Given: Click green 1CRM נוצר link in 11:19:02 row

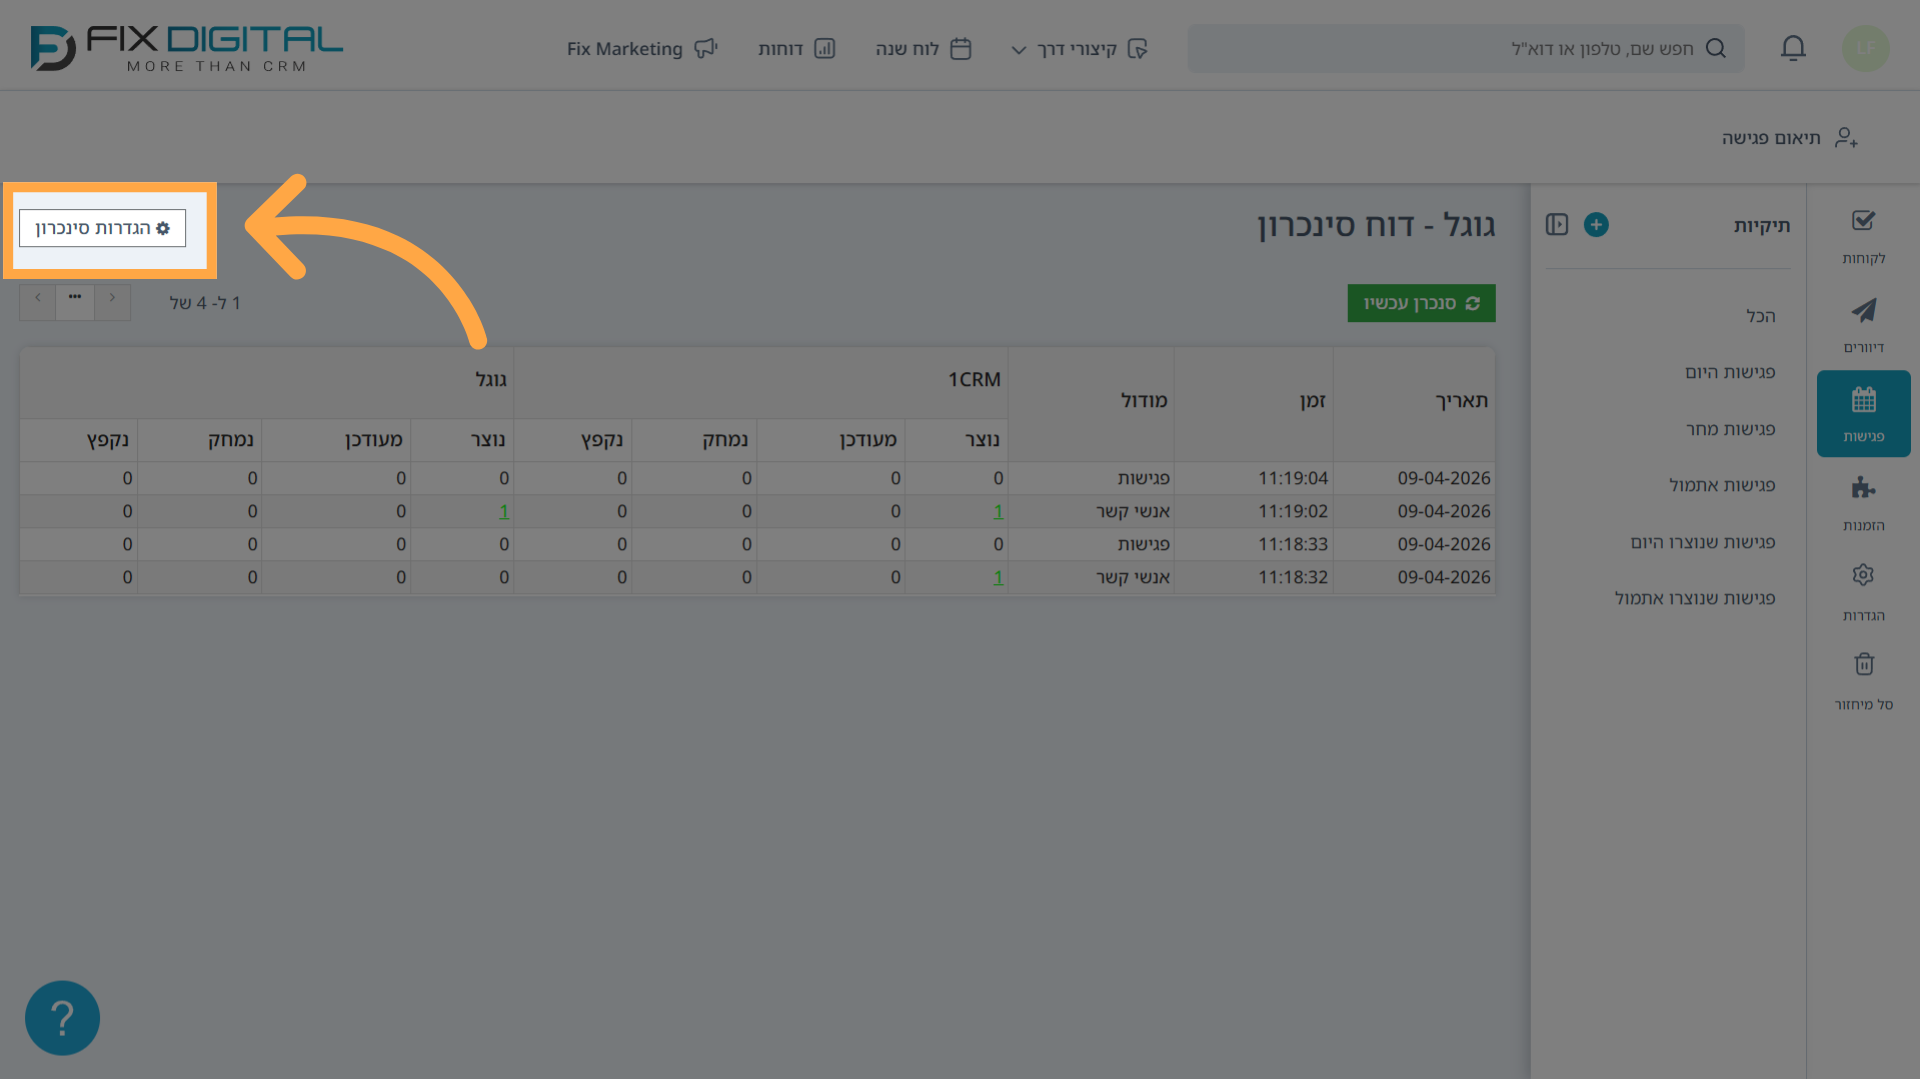Looking at the screenshot, I should (x=998, y=512).
